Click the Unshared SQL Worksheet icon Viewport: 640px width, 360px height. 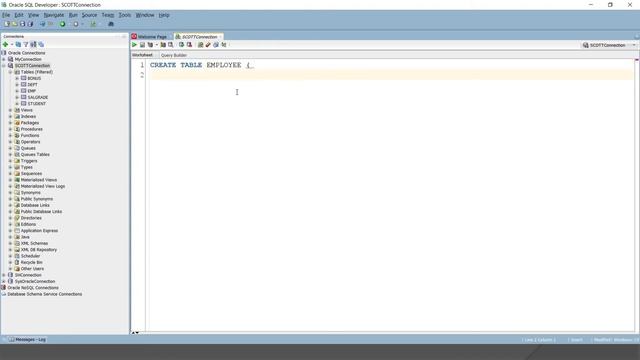coord(200,45)
